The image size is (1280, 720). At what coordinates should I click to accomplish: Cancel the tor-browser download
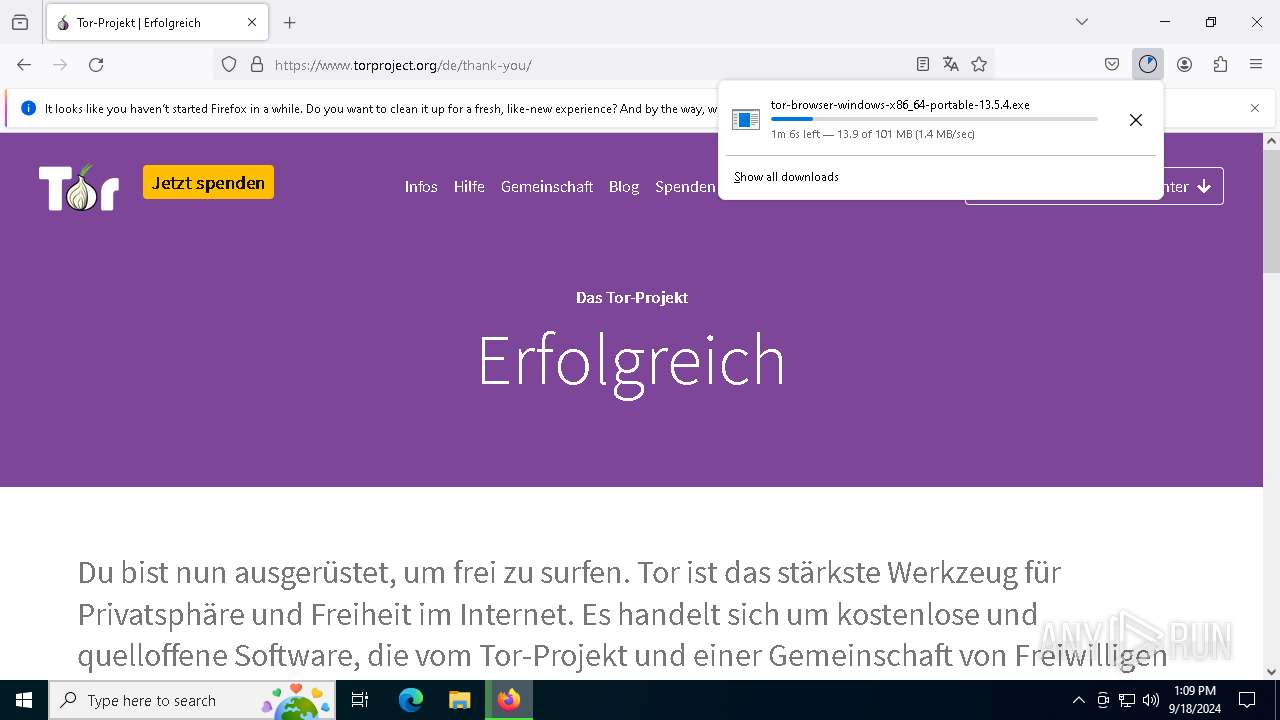pos(1136,120)
